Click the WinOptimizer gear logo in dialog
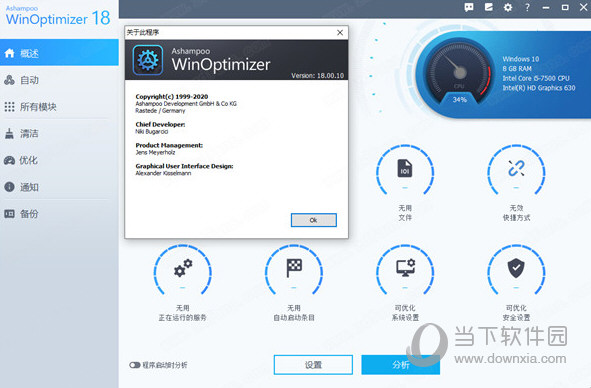Screen dimensions: 591x388 (x=148, y=60)
